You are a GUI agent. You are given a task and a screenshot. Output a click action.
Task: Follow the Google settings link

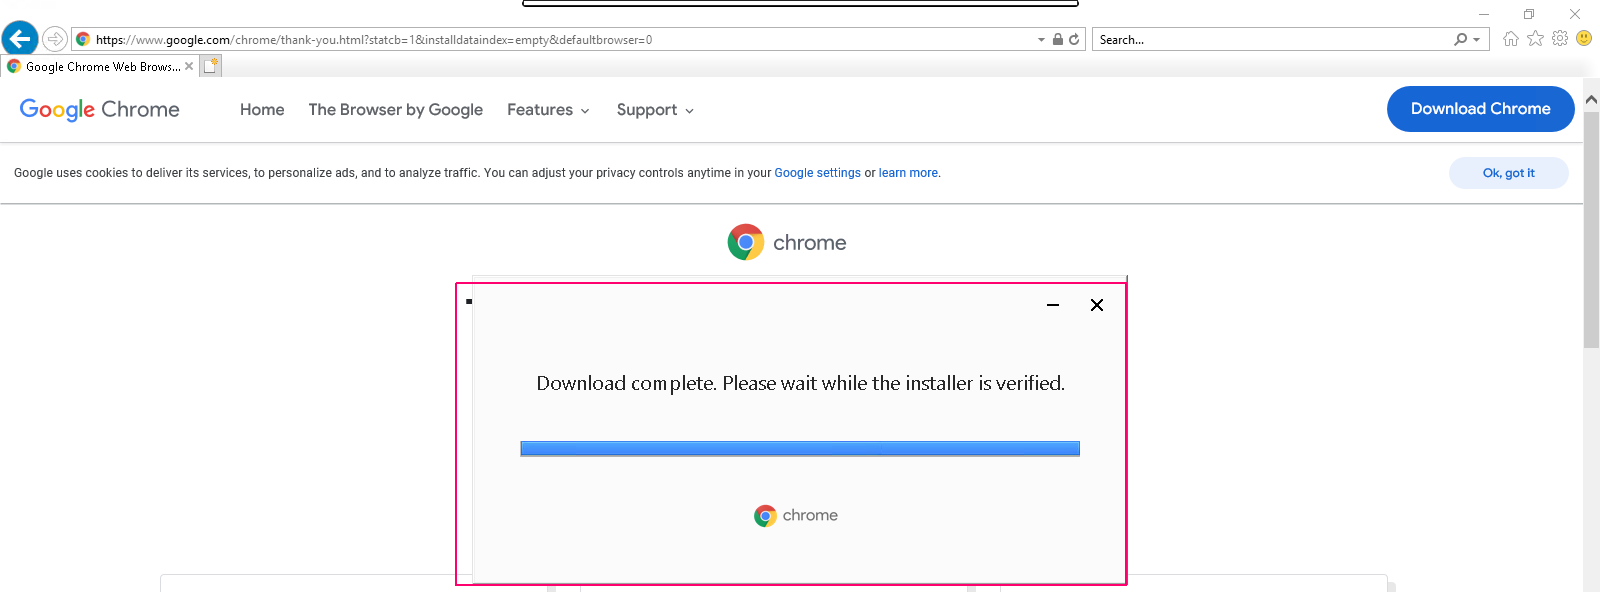pyautogui.click(x=817, y=173)
